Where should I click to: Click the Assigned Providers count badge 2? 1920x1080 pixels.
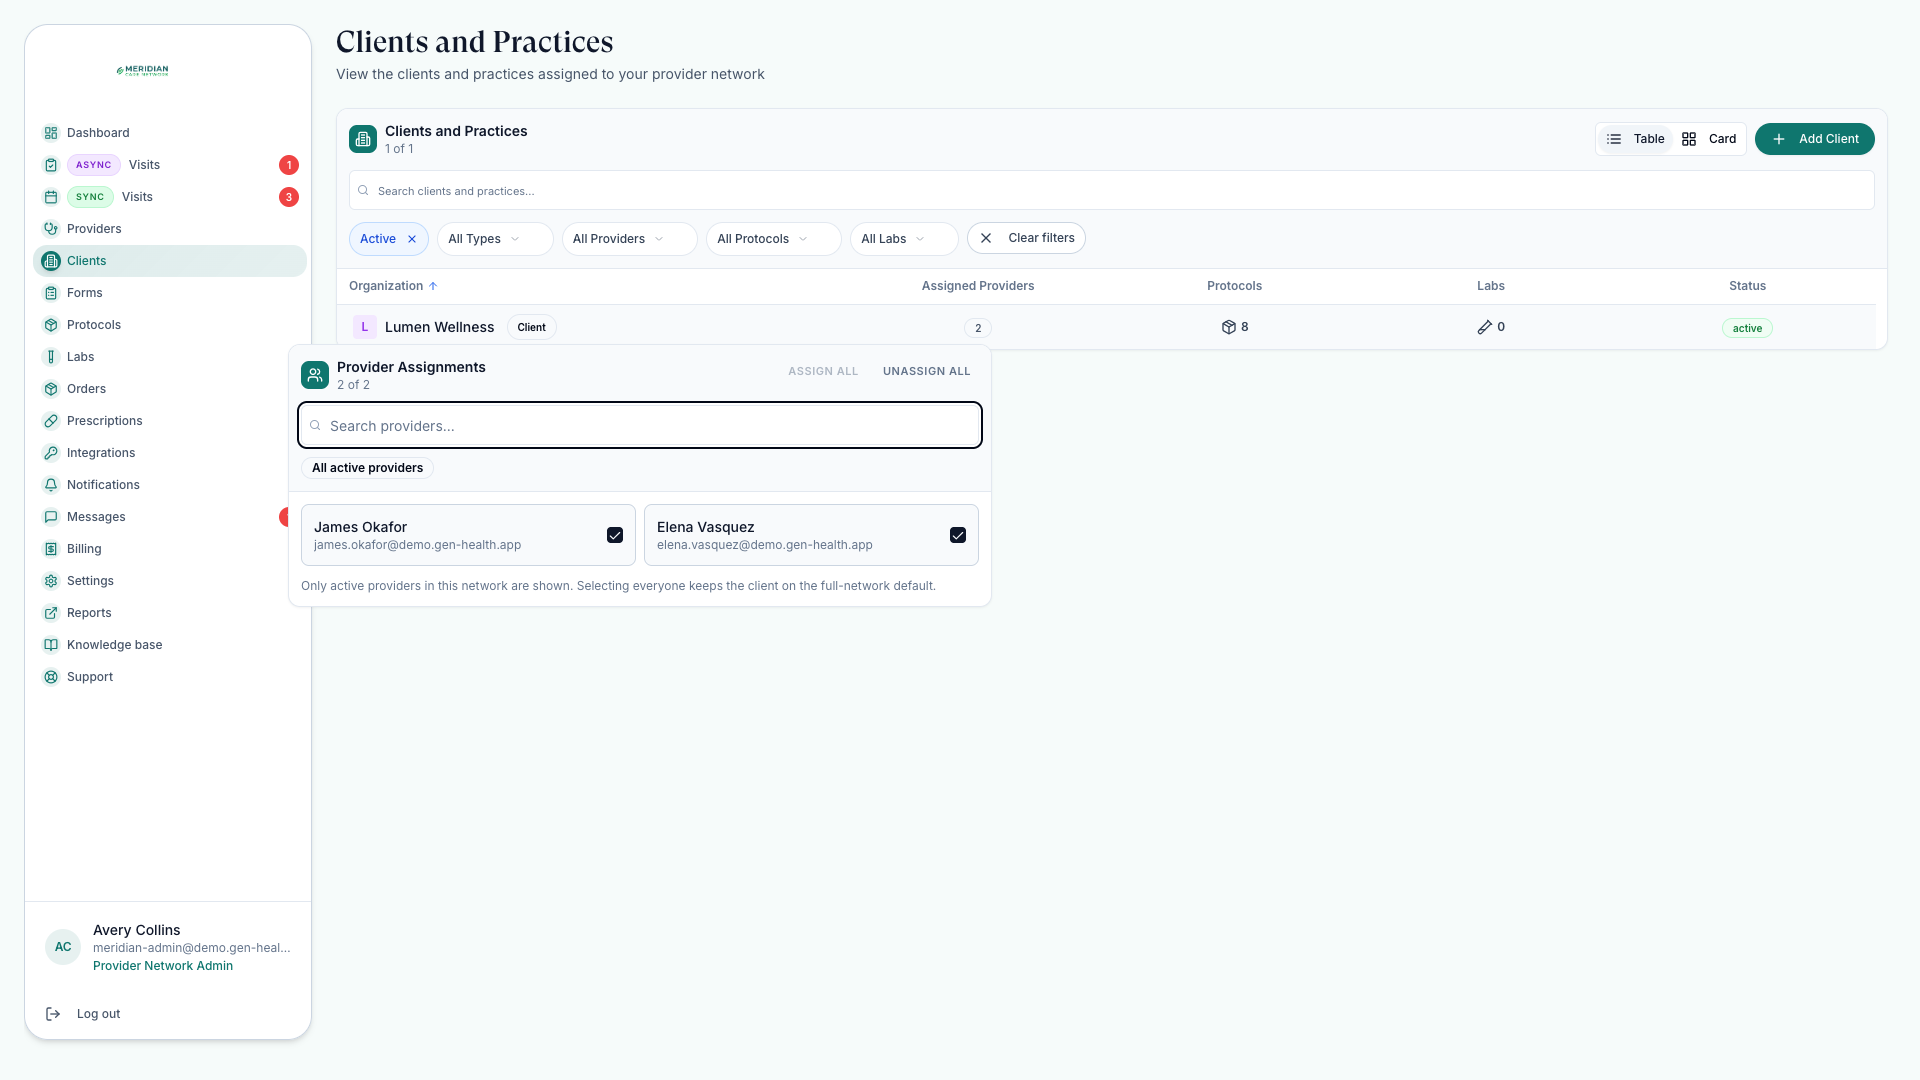coord(978,328)
